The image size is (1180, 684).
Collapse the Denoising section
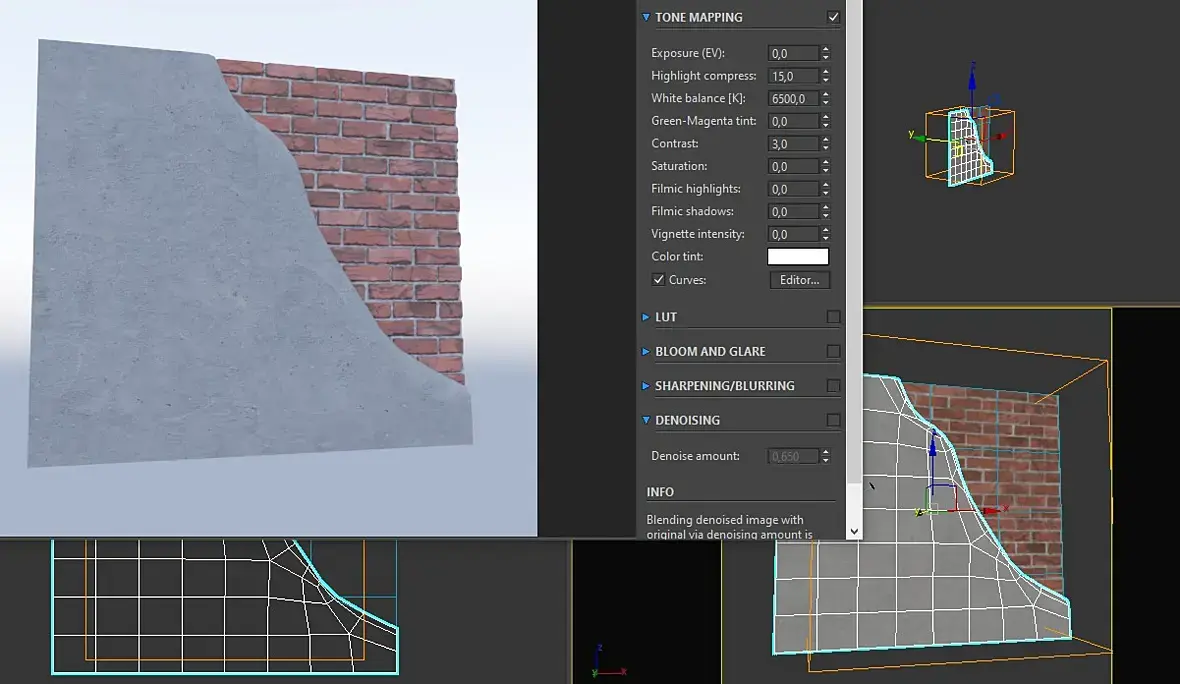click(646, 420)
